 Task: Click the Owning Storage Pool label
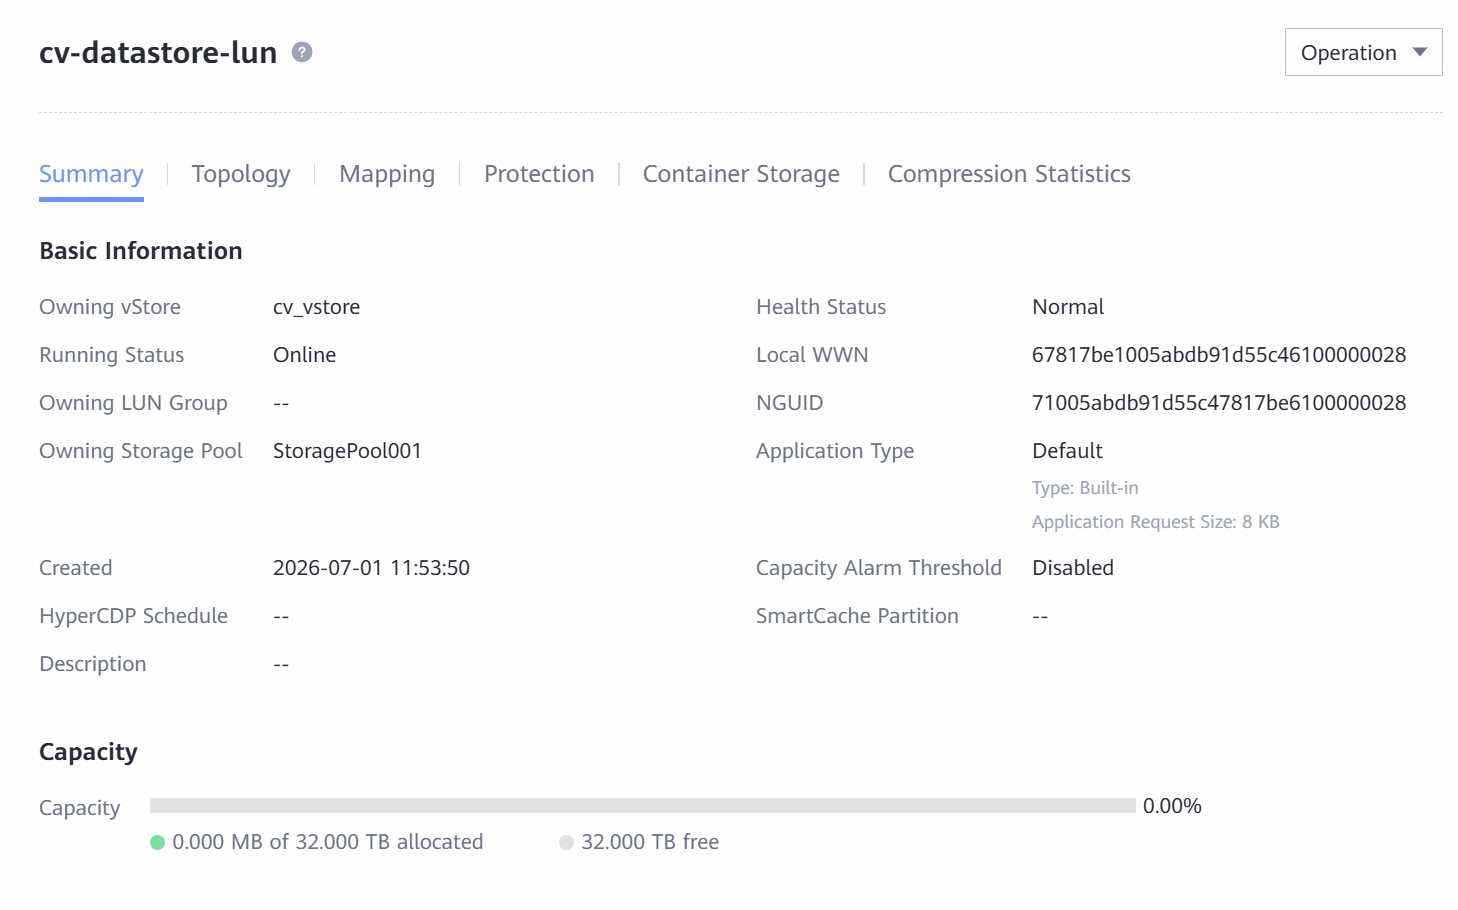click(140, 451)
